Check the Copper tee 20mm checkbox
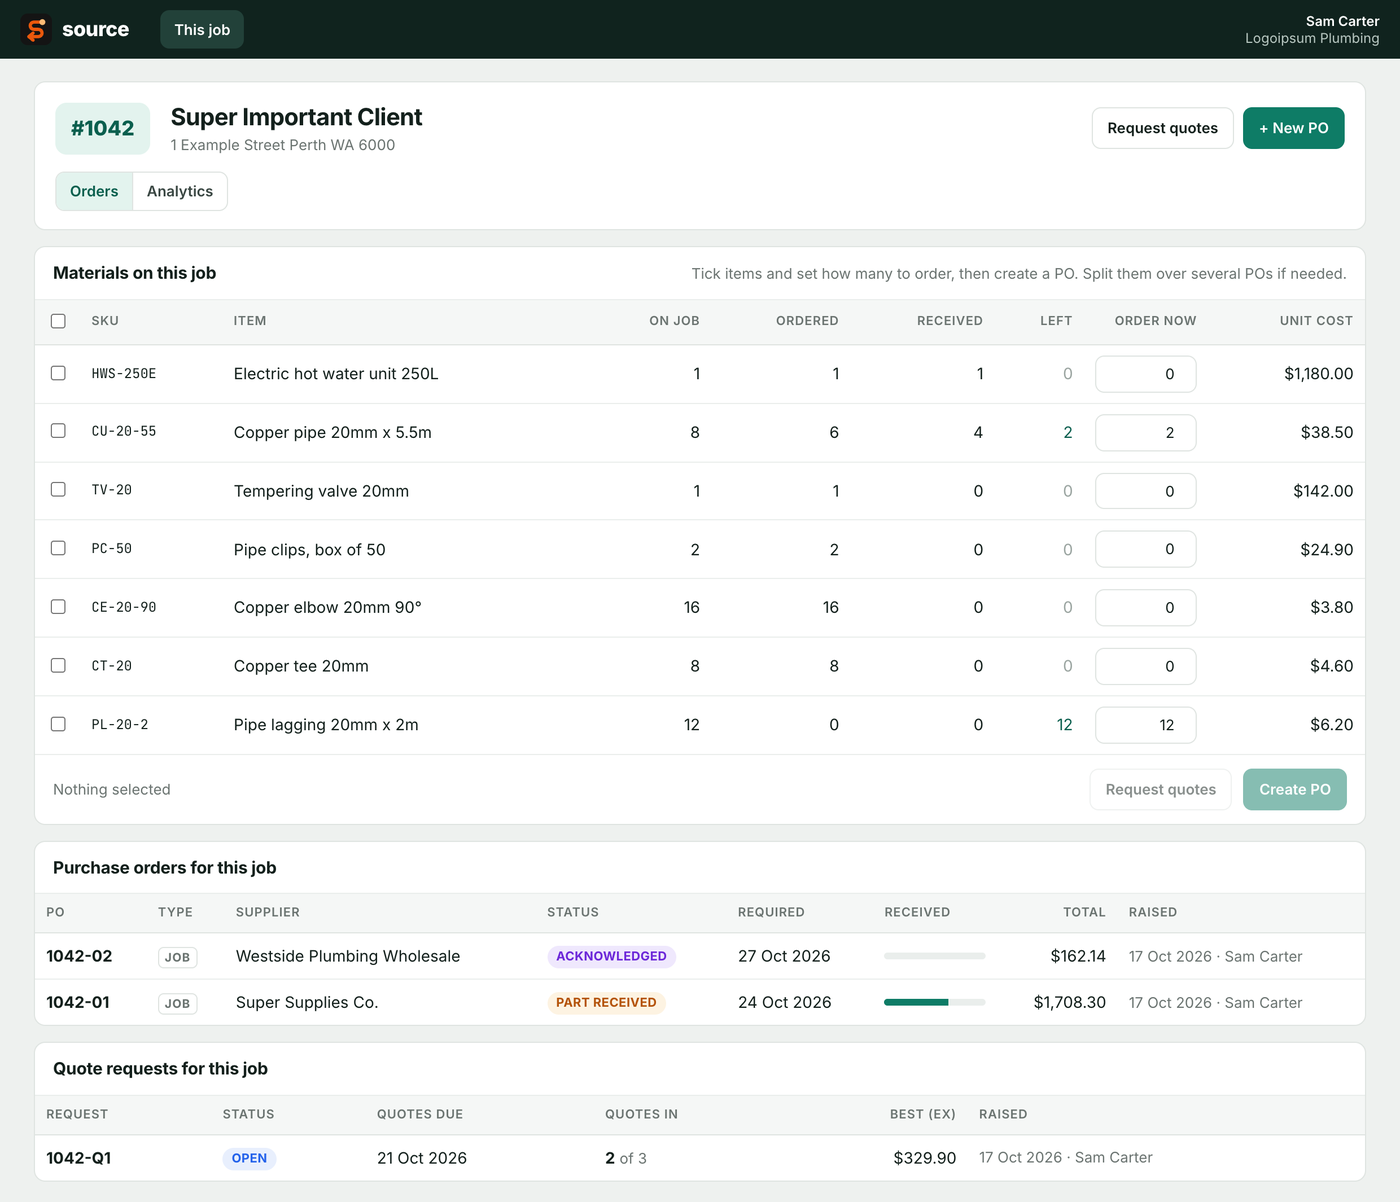 [x=58, y=666]
